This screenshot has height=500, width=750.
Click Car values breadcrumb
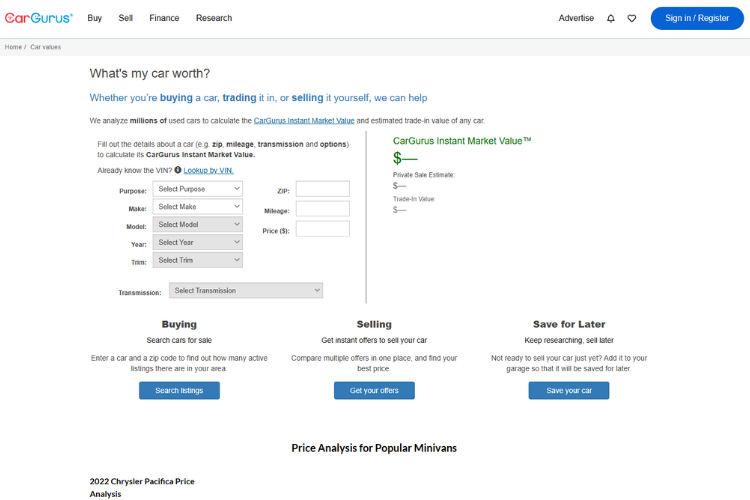45,47
